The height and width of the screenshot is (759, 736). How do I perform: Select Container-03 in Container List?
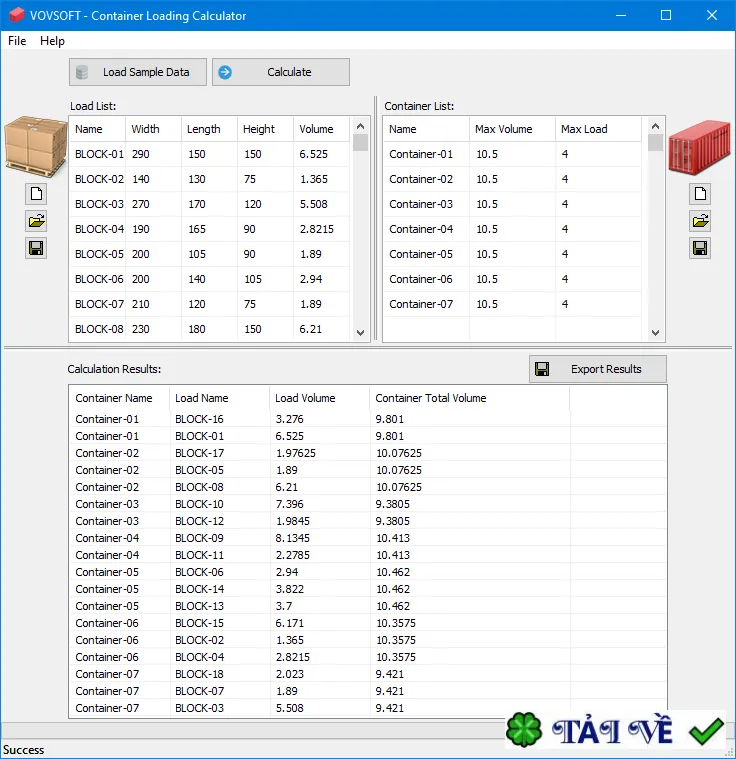pos(512,204)
